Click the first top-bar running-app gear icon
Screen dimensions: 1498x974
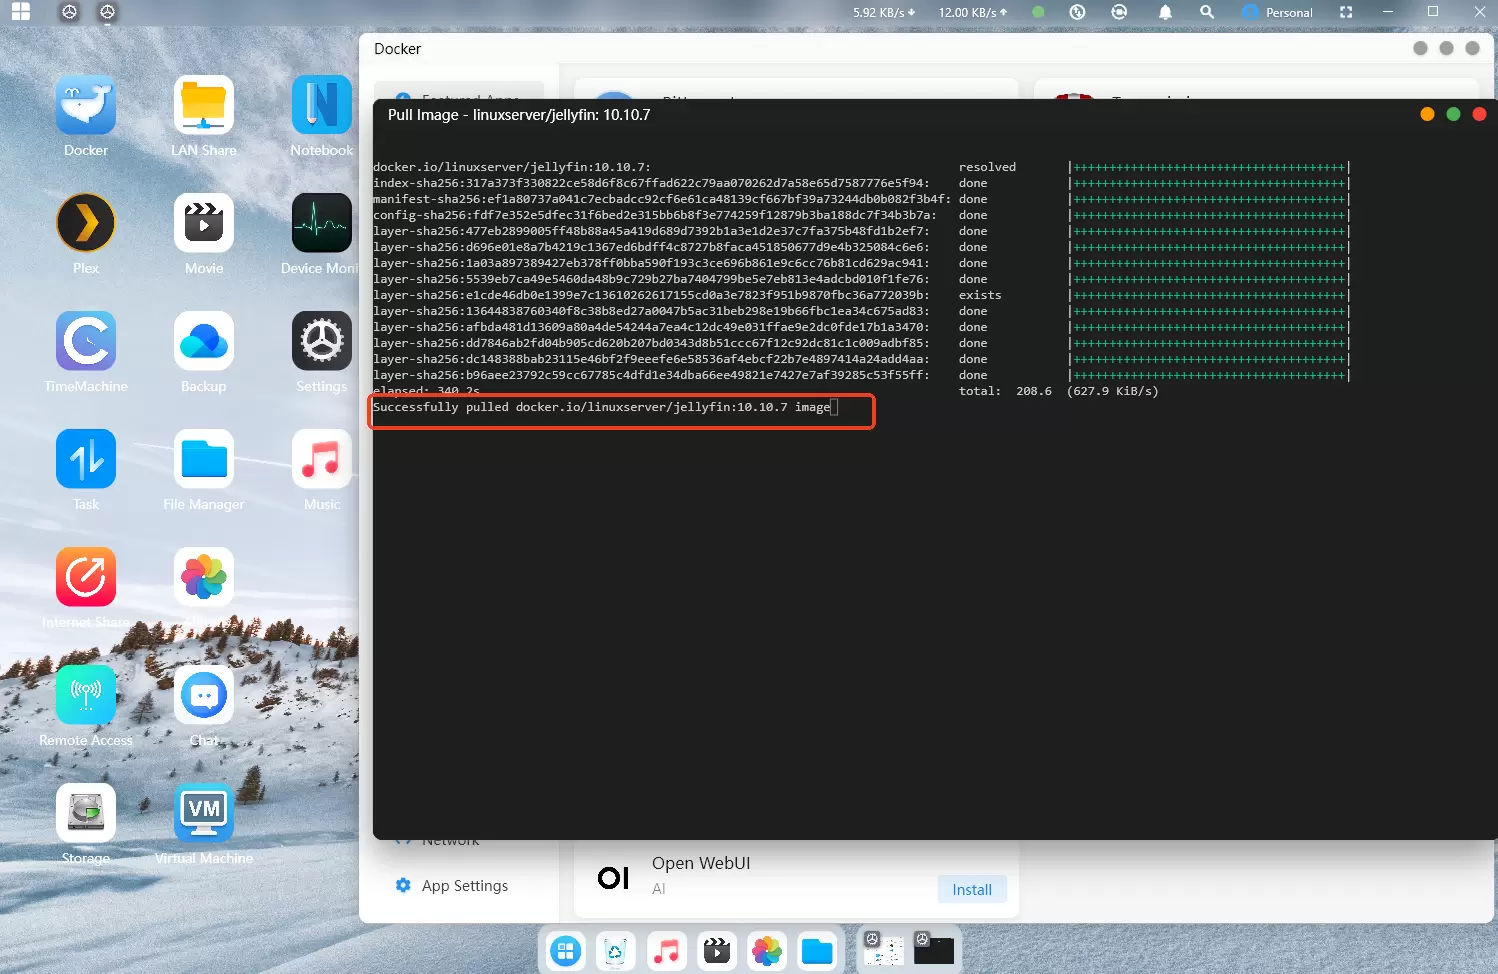coord(69,12)
